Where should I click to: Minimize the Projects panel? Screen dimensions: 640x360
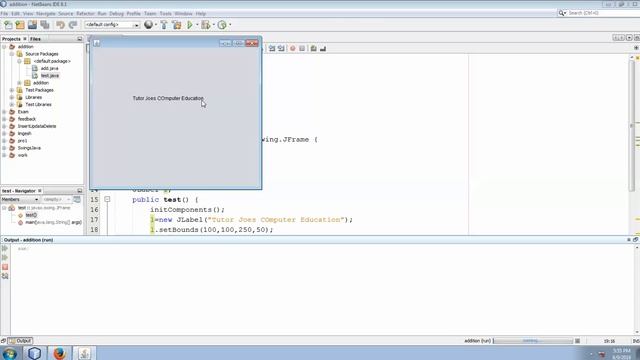tap(80, 39)
